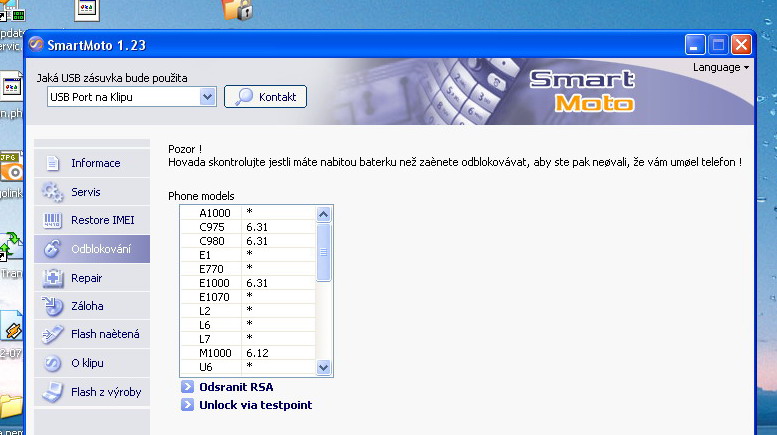Click arrow icon beside Unlock via testpoint
The height and width of the screenshot is (435, 777).
pyautogui.click(x=187, y=405)
